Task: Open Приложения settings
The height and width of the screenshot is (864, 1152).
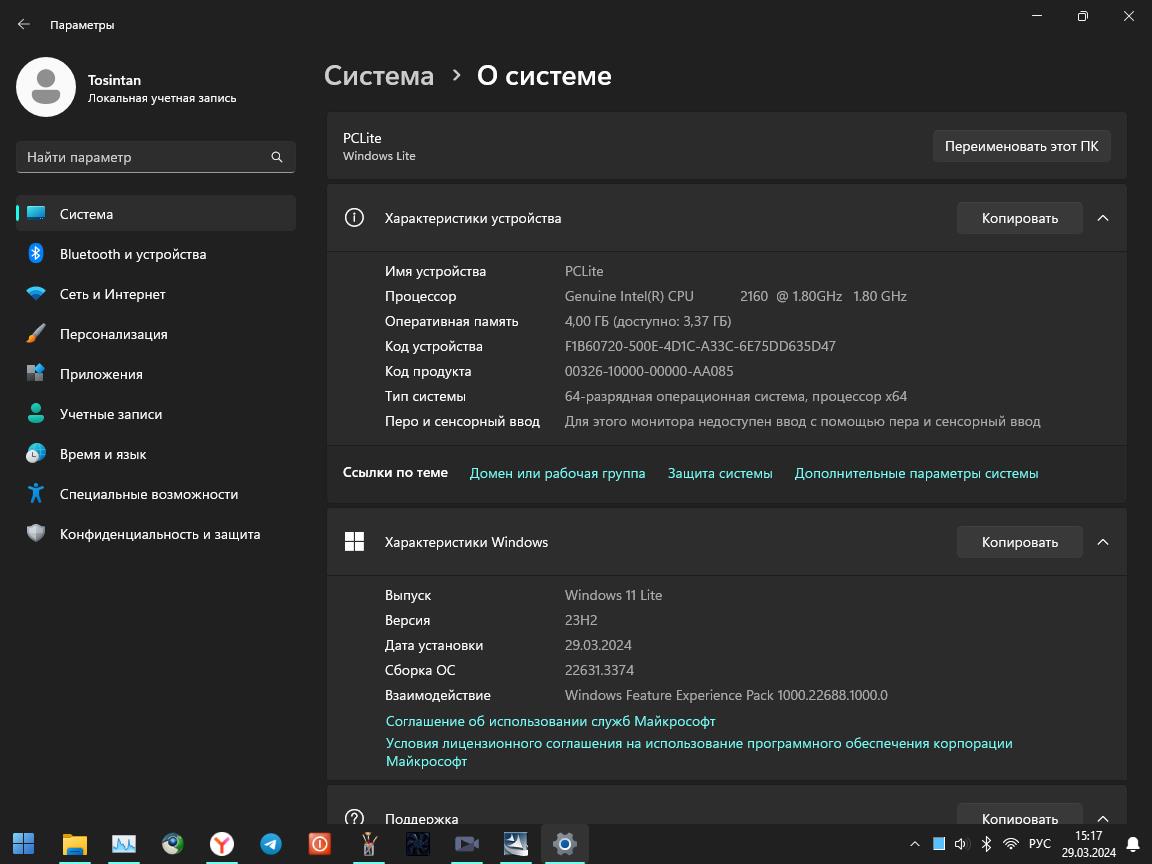Action: (x=156, y=374)
